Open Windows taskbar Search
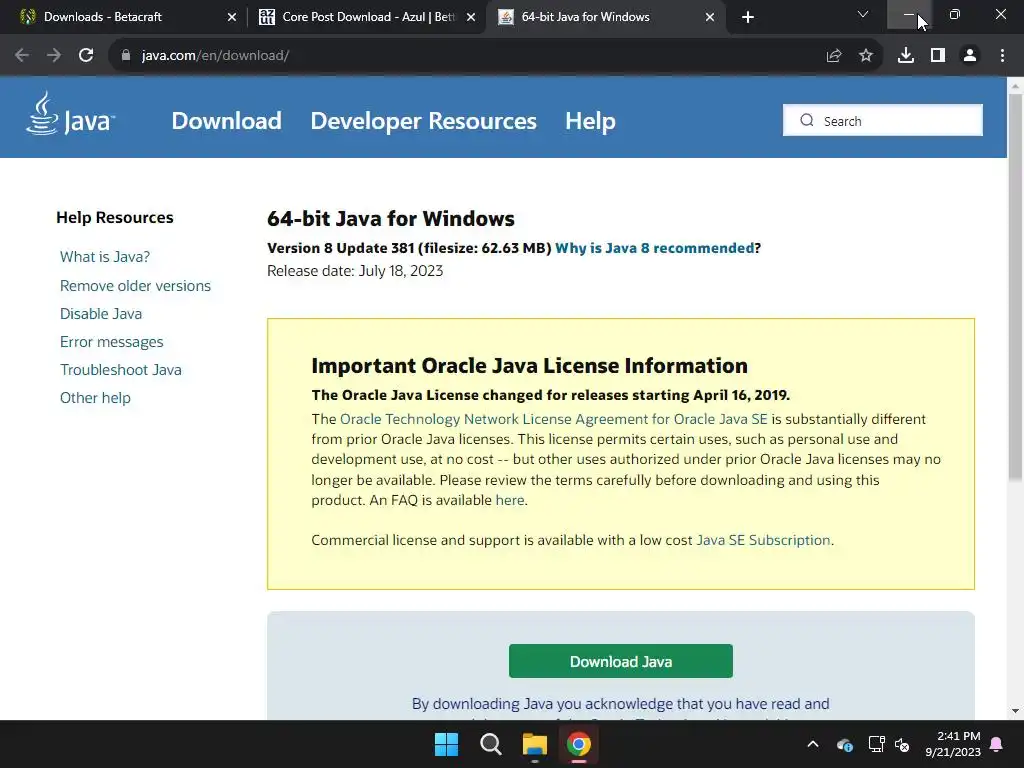The image size is (1024, 768). click(490, 744)
